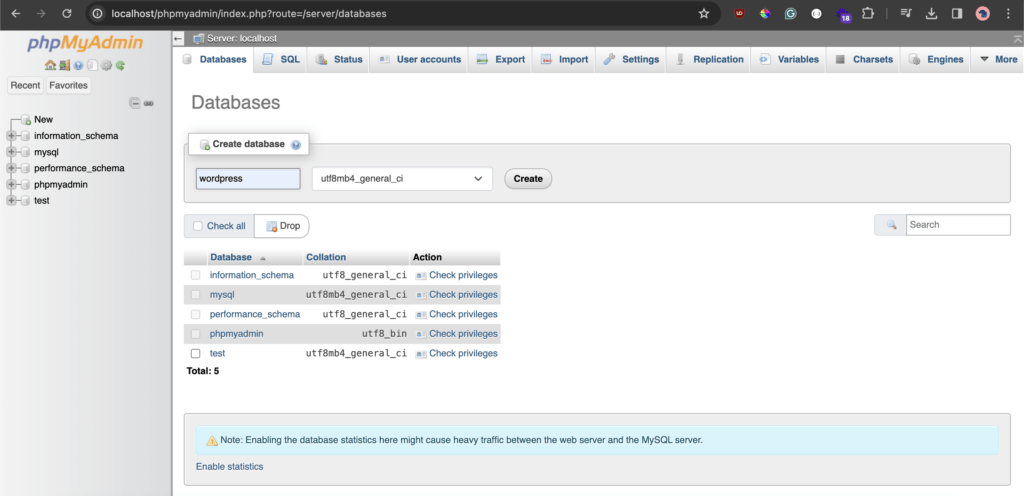Toggle browser side panel icon
1024x496 pixels.
[x=957, y=13]
